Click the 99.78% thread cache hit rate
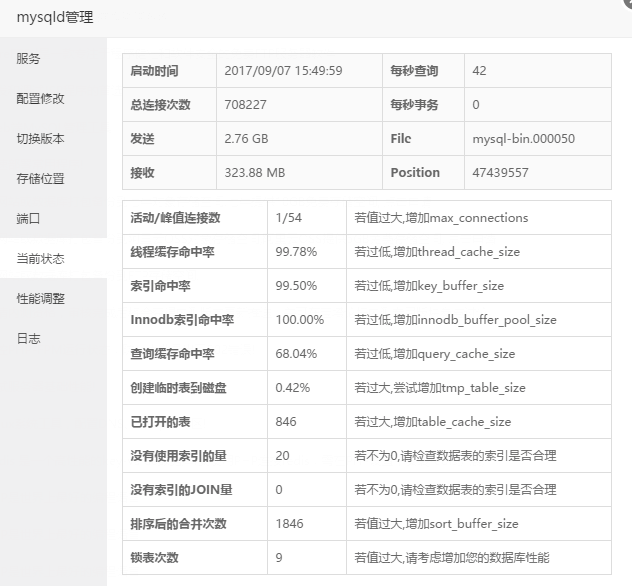The height and width of the screenshot is (586, 632). [x=296, y=252]
